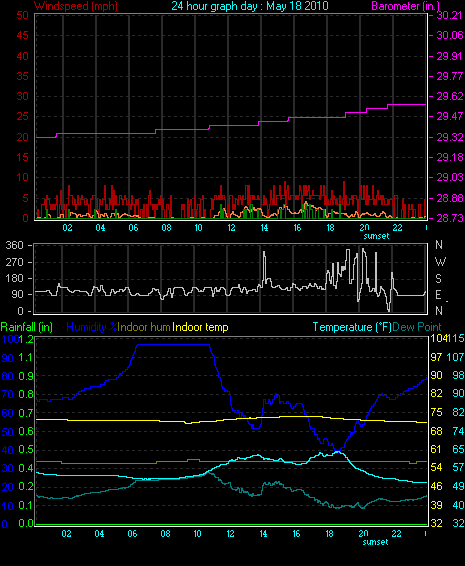Click the "Indoor temp" legend label
Viewport: 465px width, 566px height.
[200, 327]
